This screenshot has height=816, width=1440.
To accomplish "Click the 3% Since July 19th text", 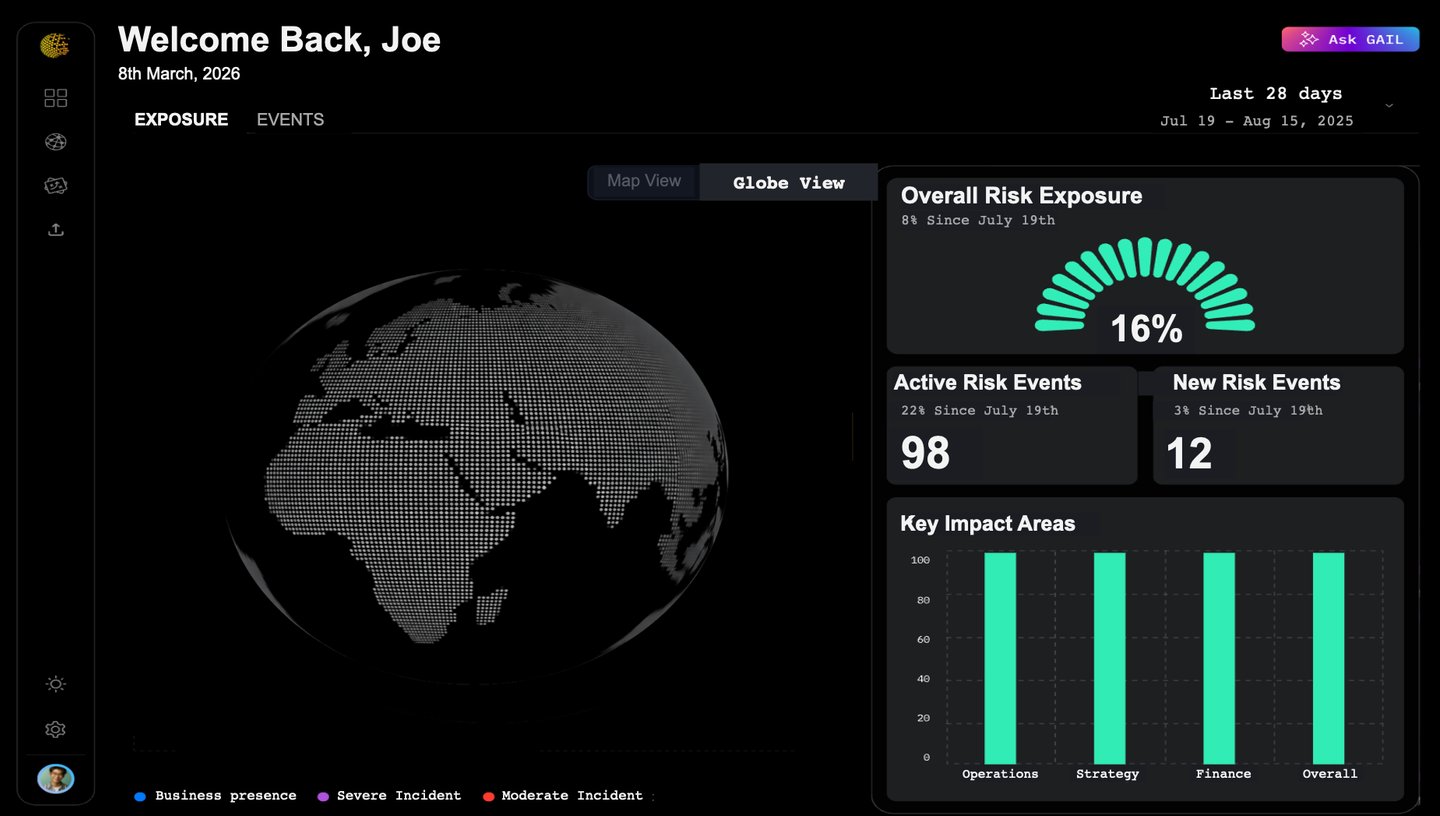I will coord(1248,410).
